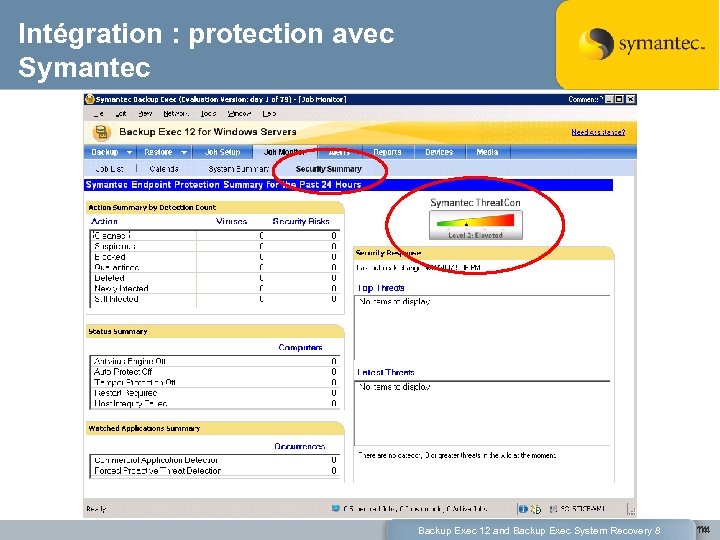Open the Backup tab
Image resolution: width=720 pixels, height=540 pixels.
105,152
